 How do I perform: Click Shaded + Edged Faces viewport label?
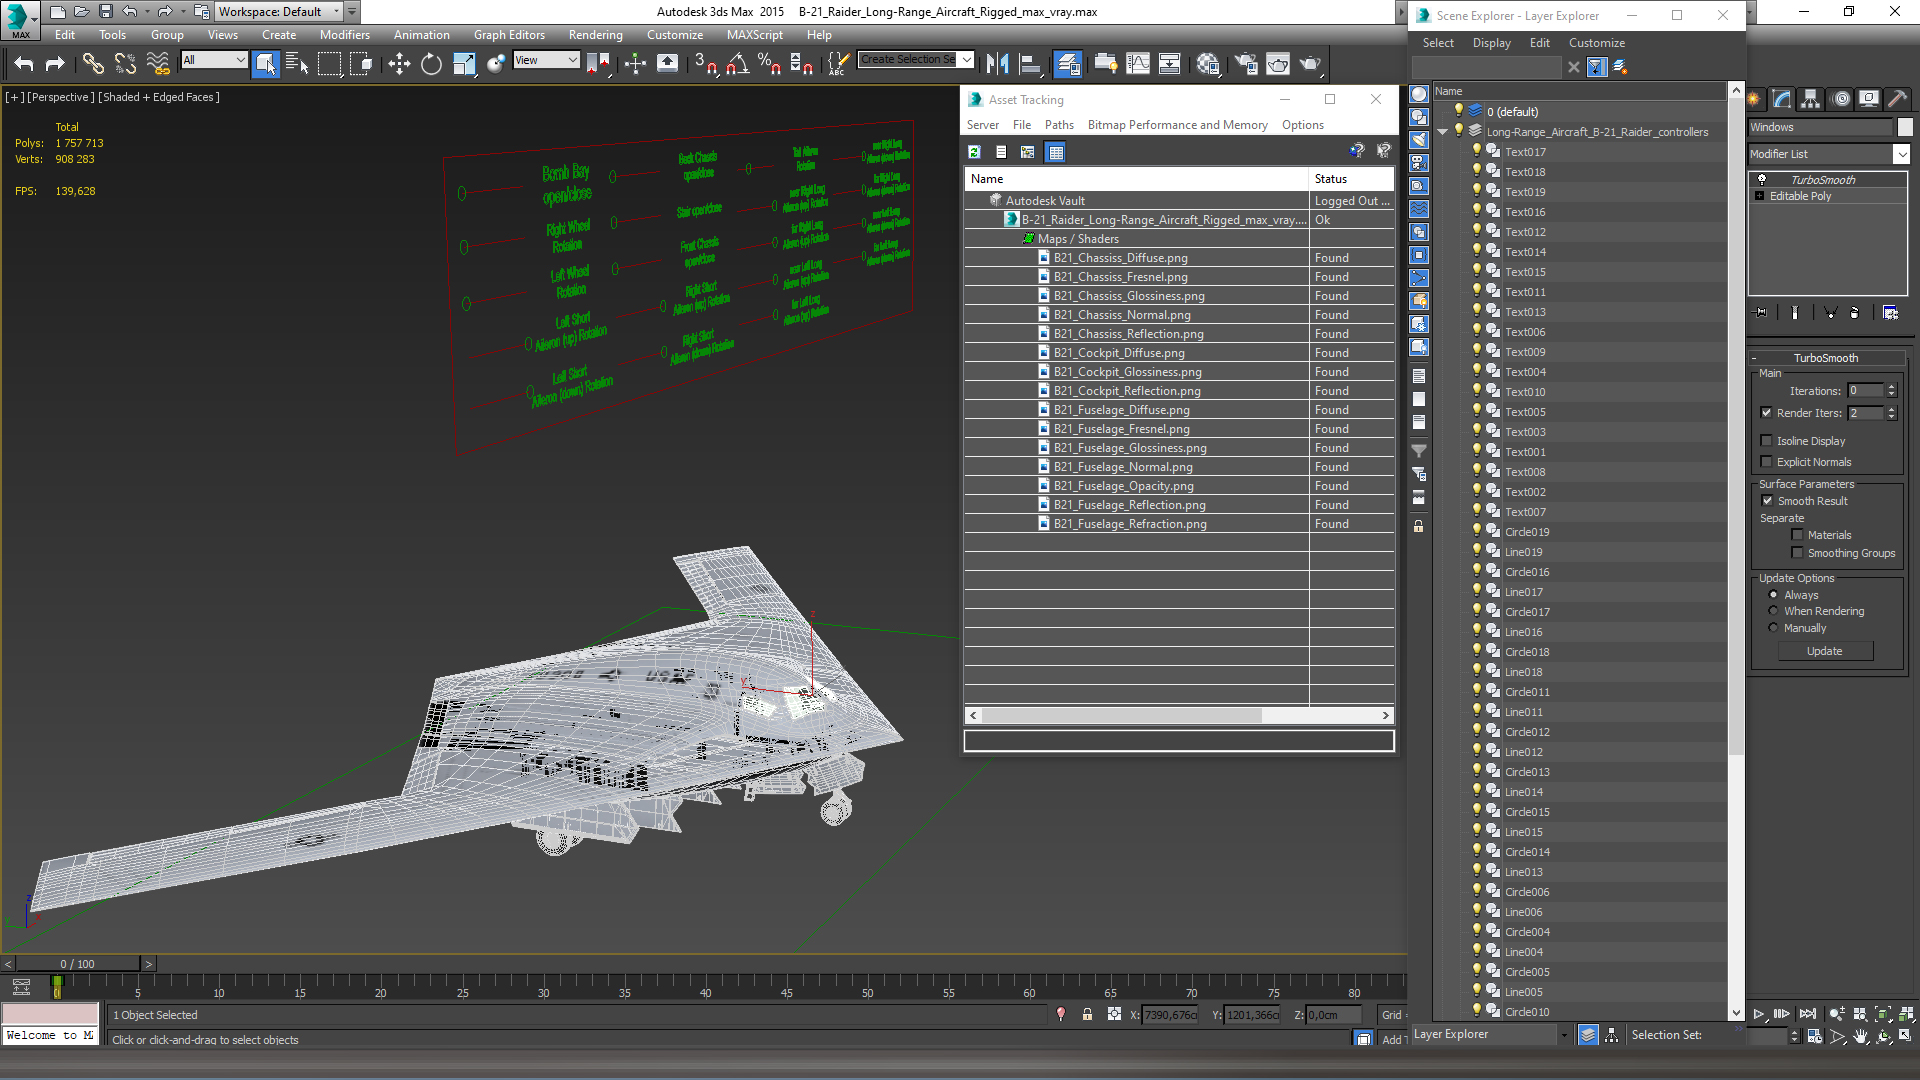159,97
